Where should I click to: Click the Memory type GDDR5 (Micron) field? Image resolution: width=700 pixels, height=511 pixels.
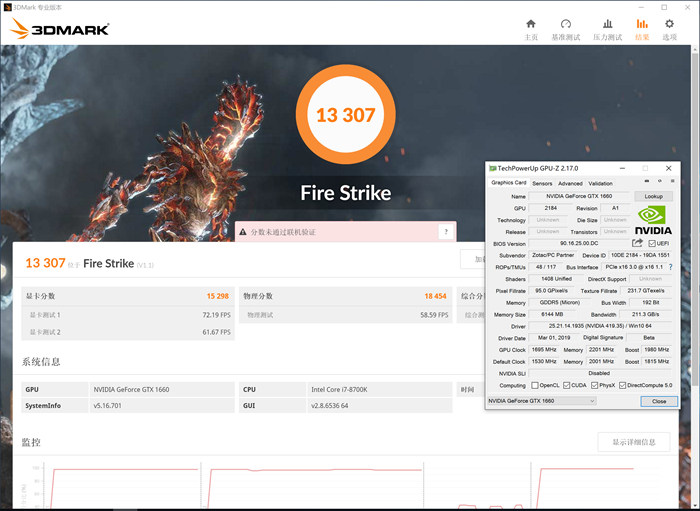click(560, 302)
